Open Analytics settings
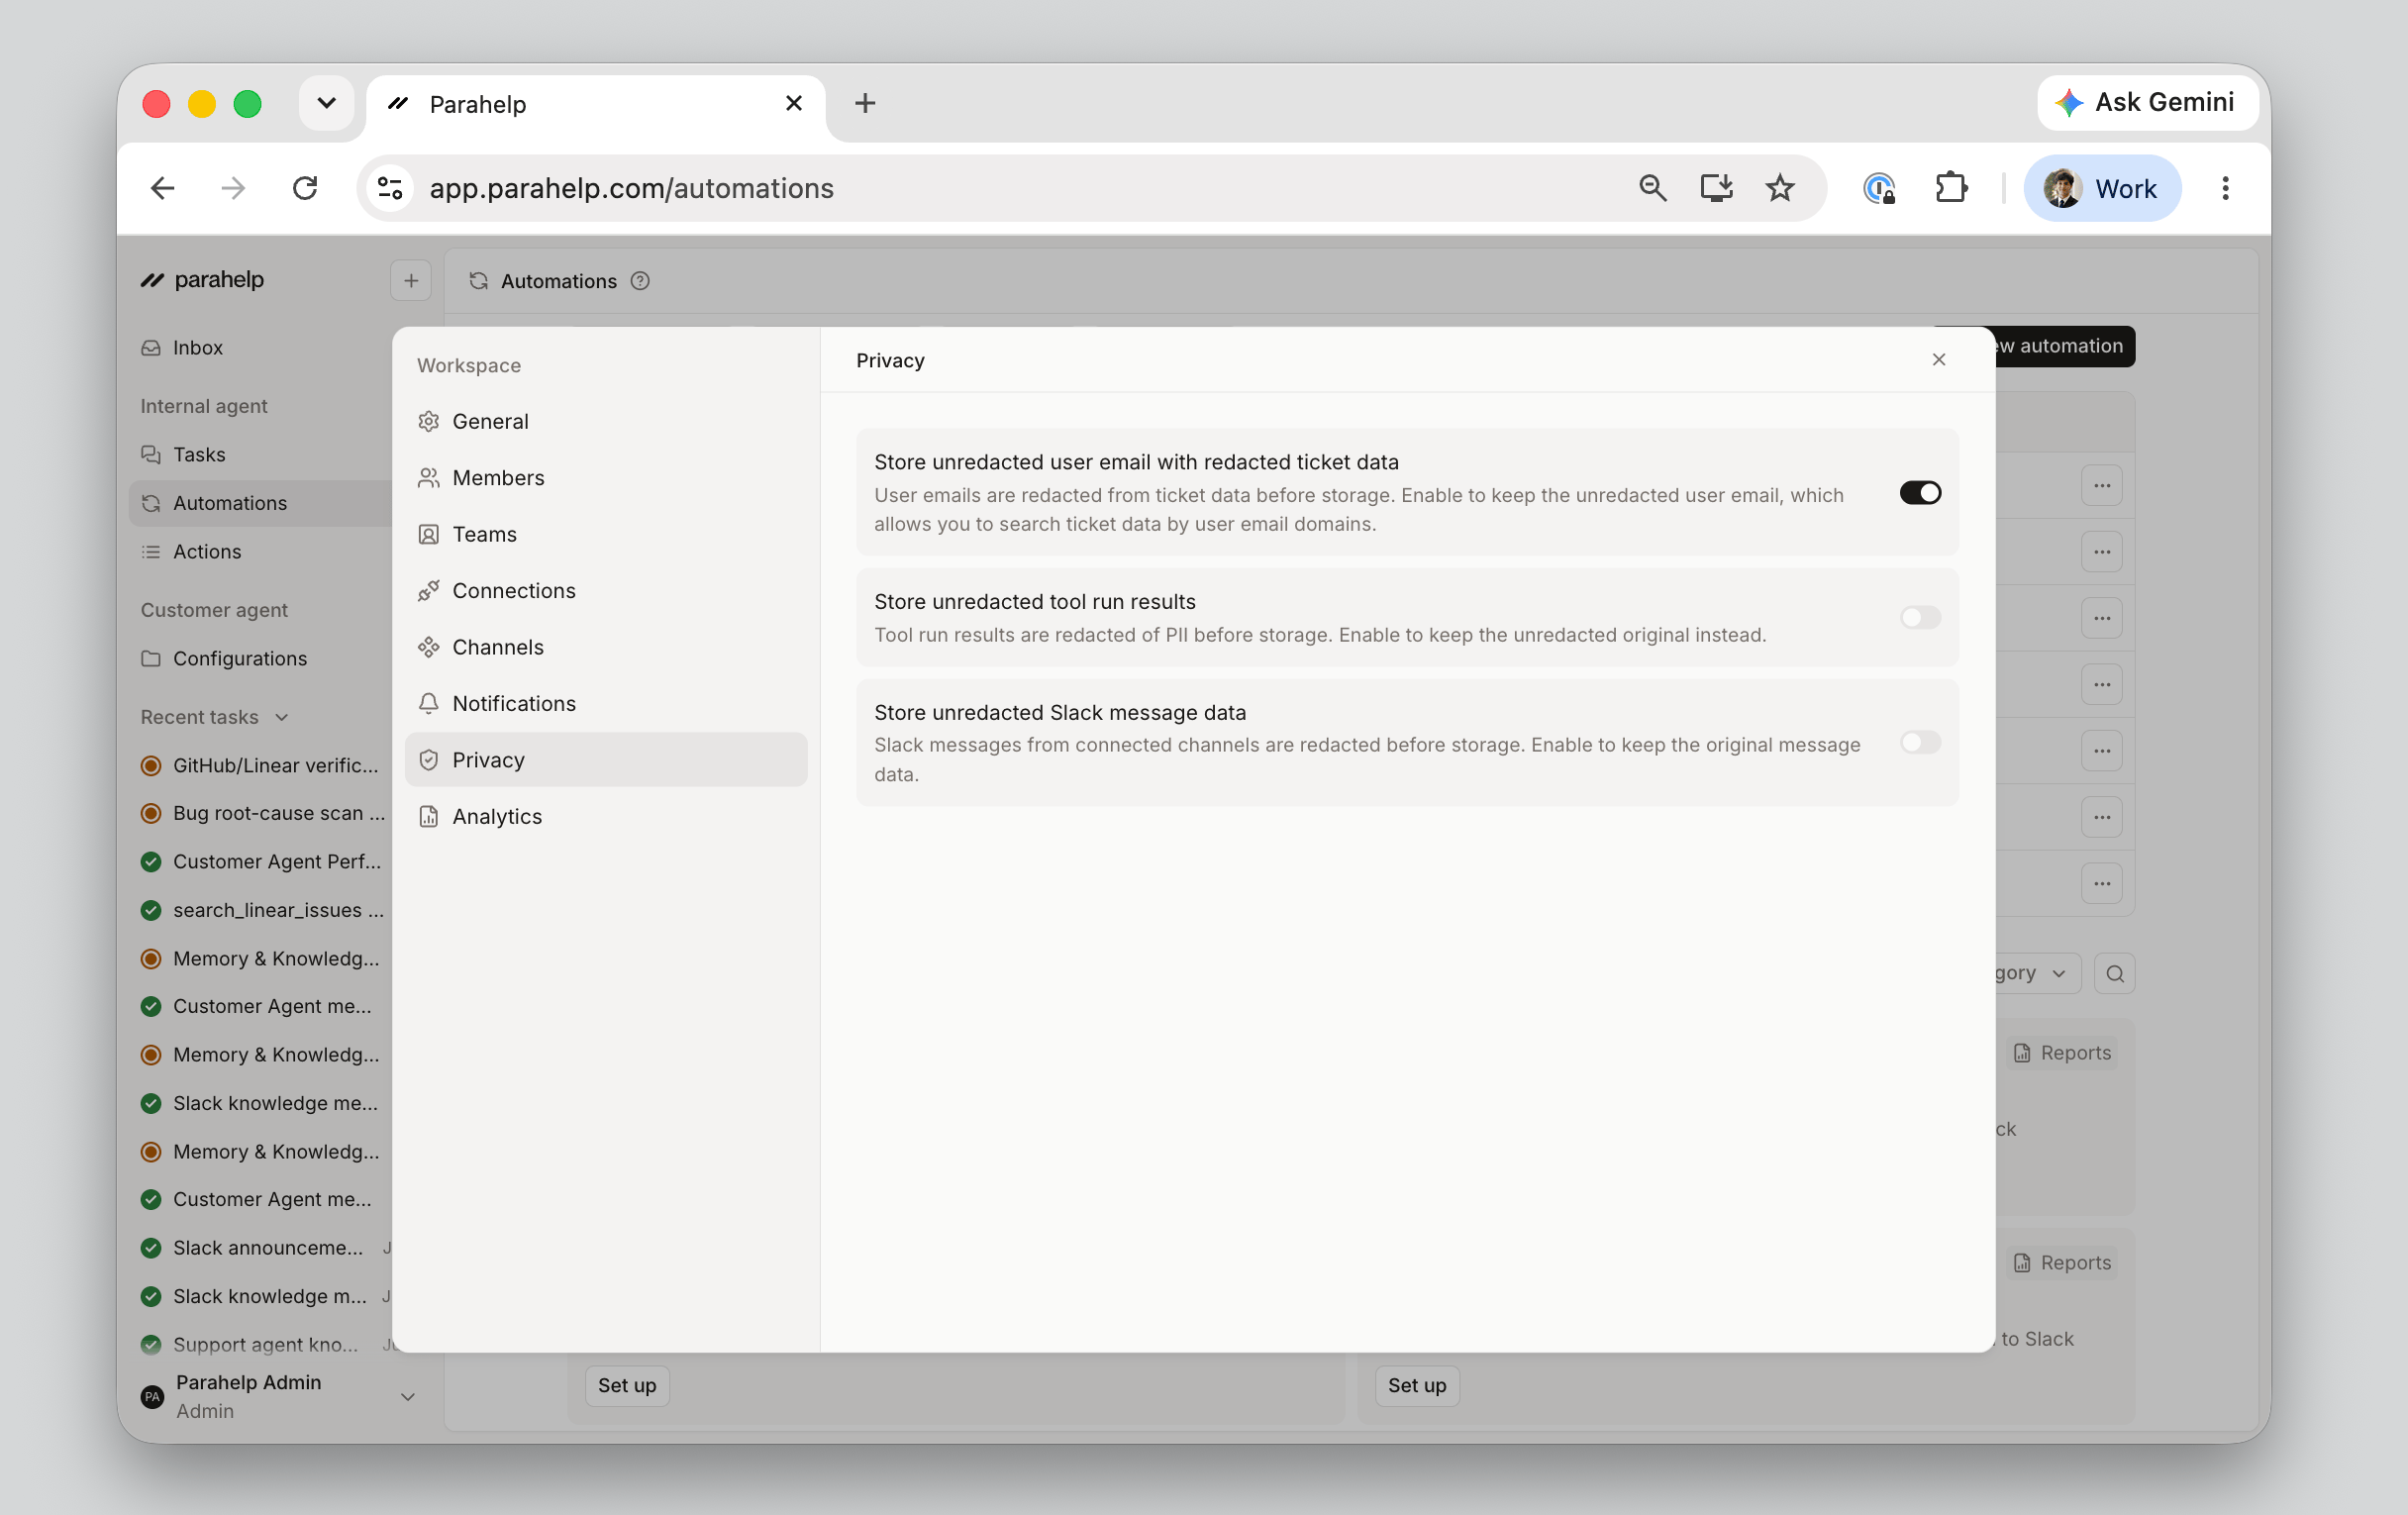The width and height of the screenshot is (2408, 1515). pyautogui.click(x=605, y=817)
